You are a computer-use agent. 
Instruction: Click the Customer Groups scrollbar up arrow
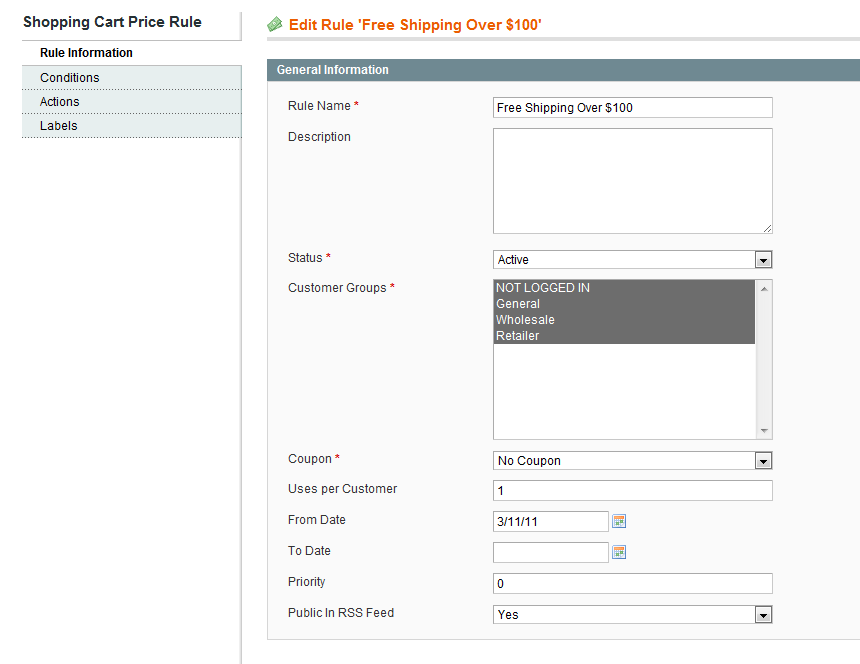(x=763, y=289)
